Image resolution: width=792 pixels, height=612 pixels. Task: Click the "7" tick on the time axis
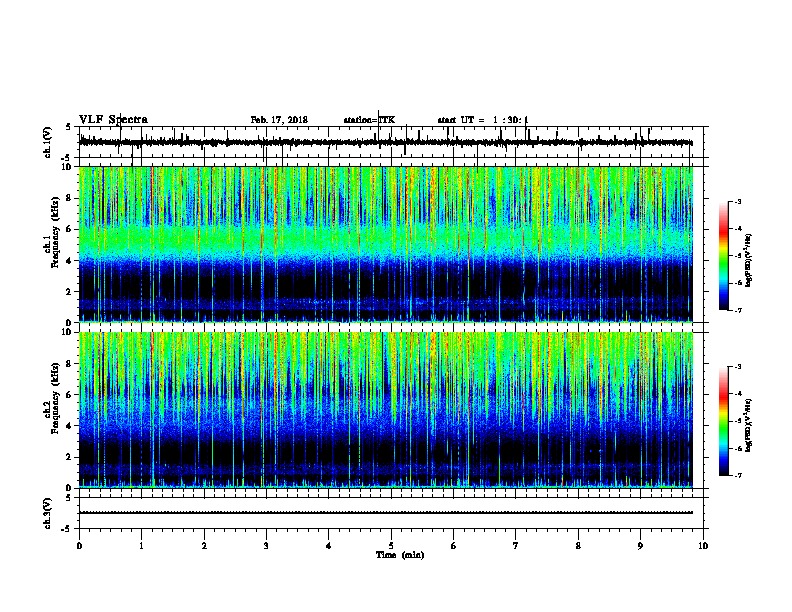point(516,546)
